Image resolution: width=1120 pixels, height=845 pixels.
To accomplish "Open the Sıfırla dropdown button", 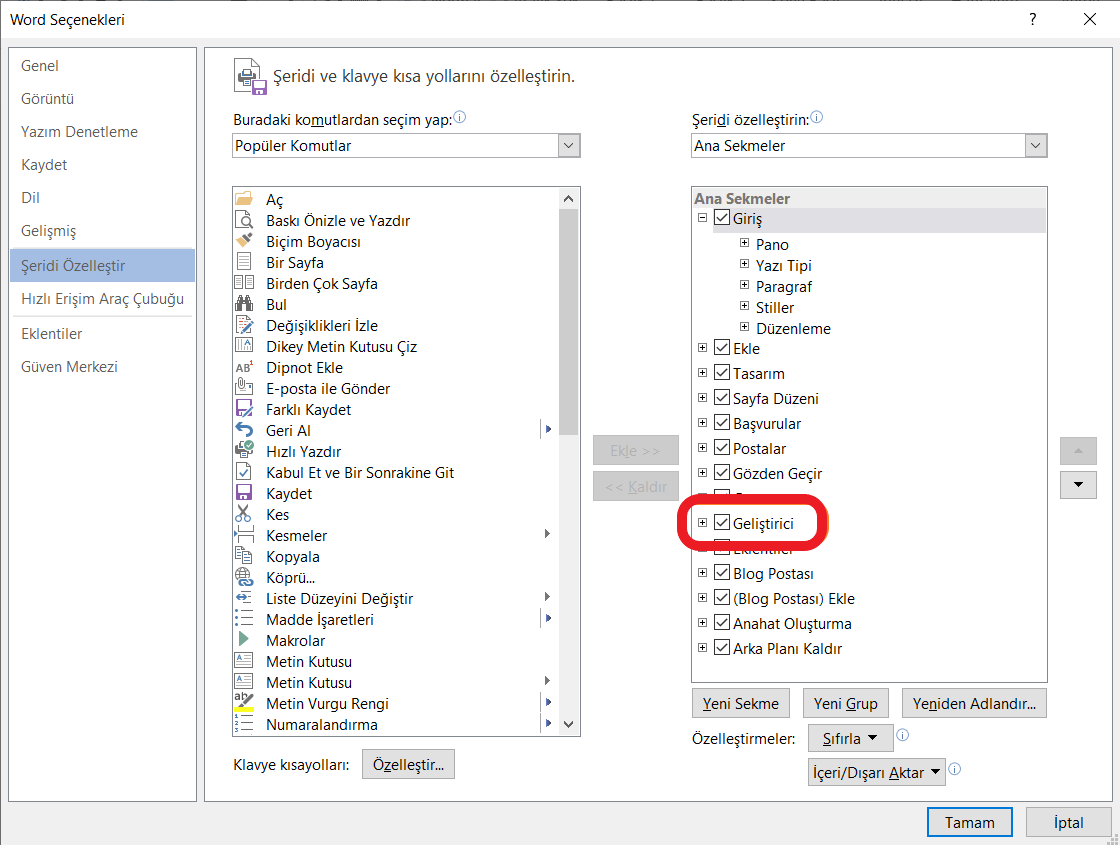I will point(850,738).
